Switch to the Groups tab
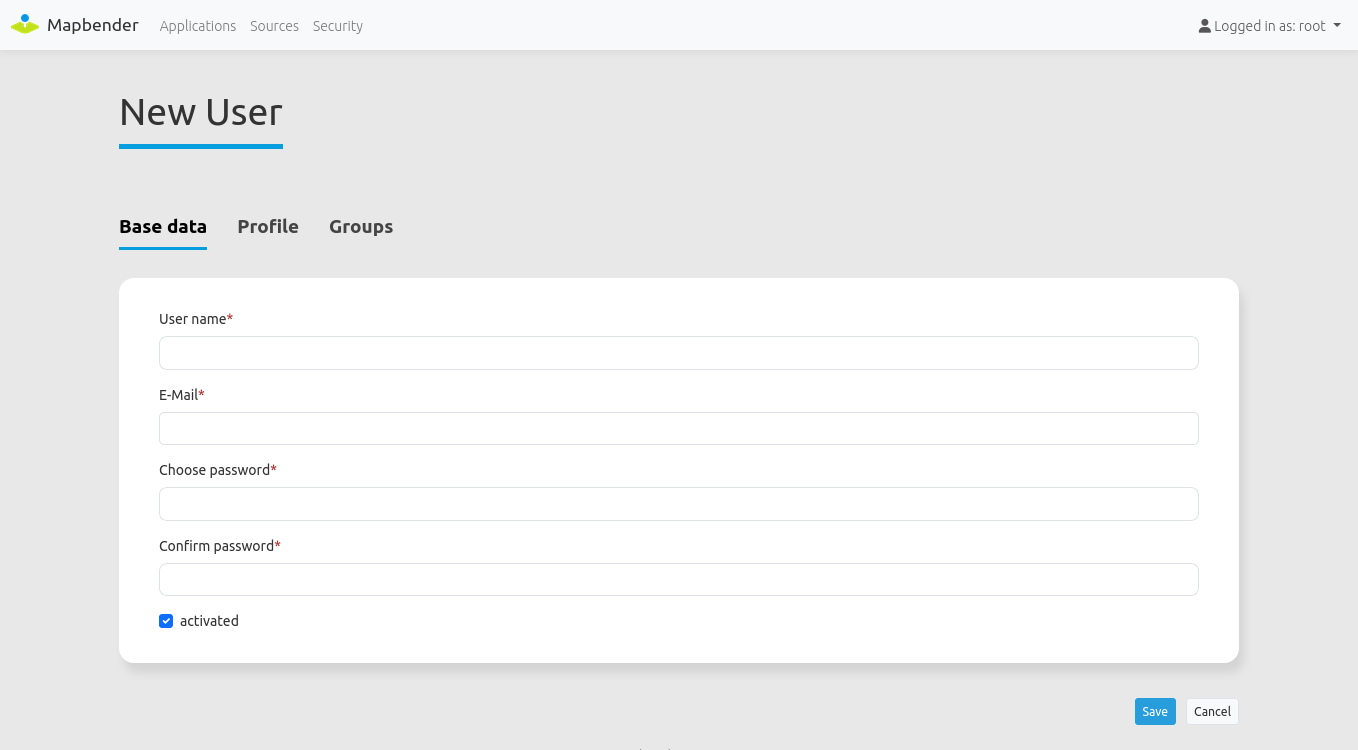Viewport: 1358px width, 750px height. (361, 227)
